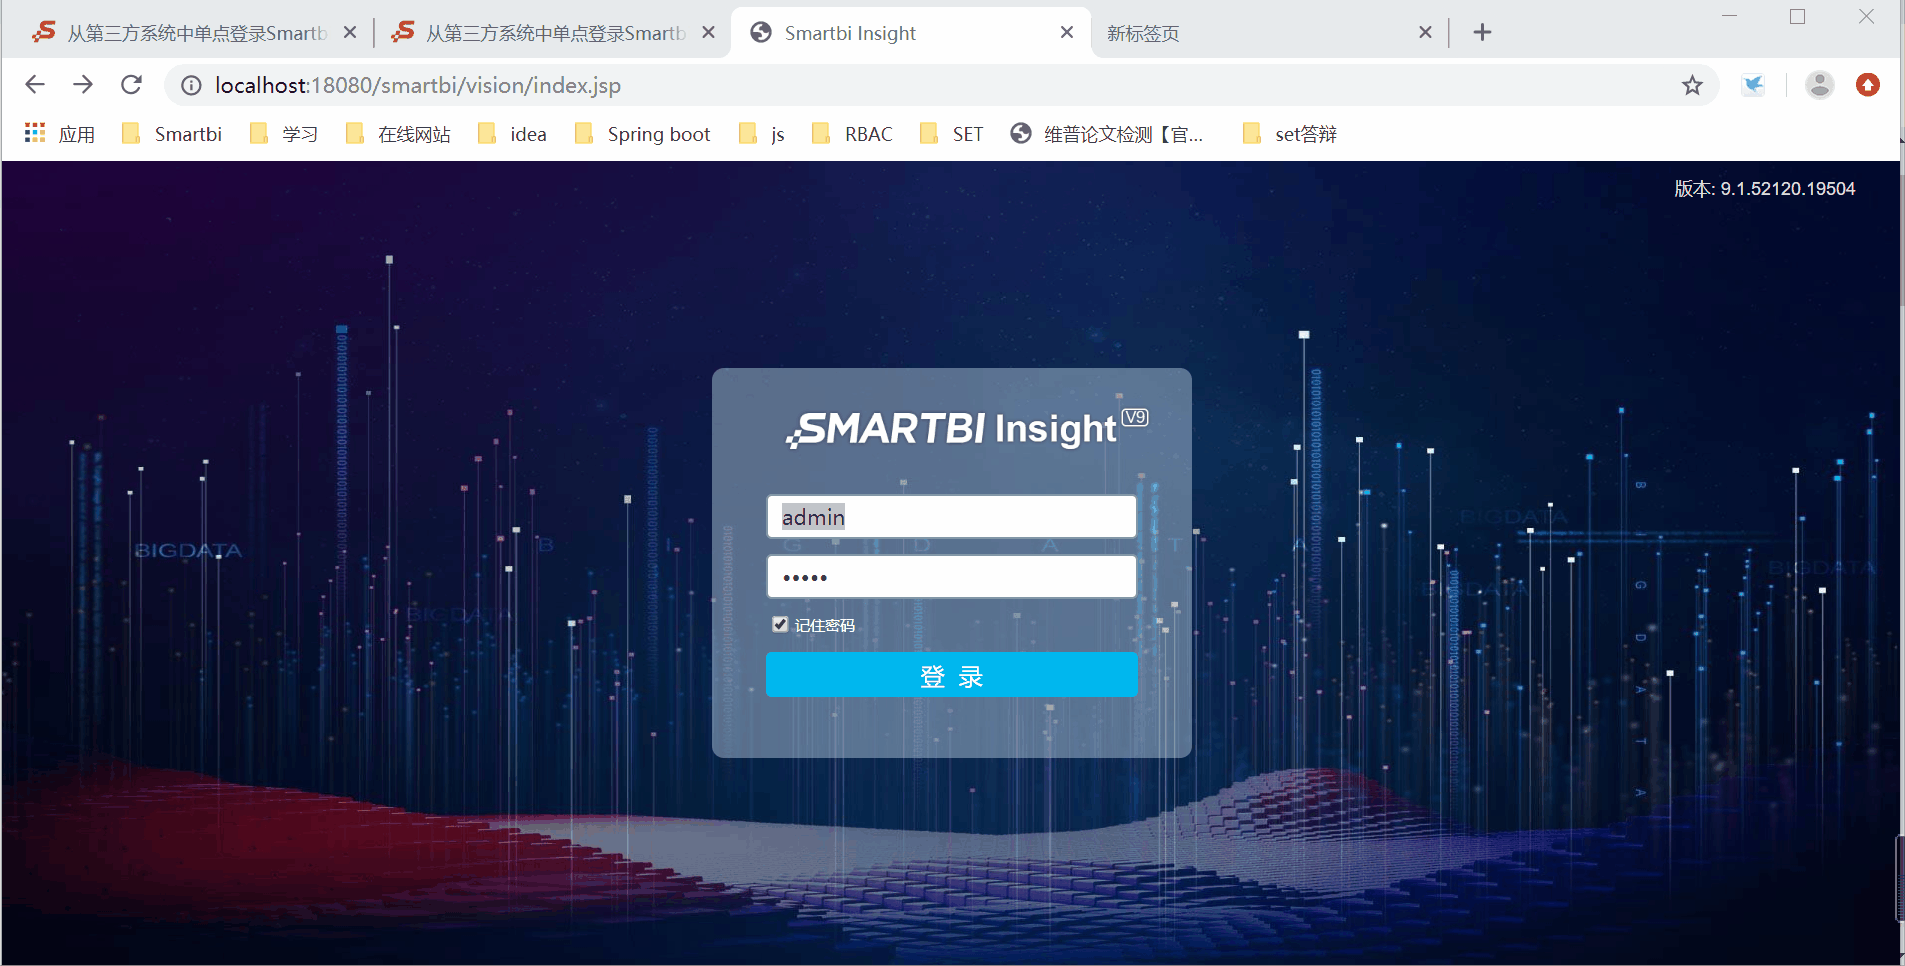
Task: Uncheck the 记住密码 checkbox
Action: pos(780,625)
